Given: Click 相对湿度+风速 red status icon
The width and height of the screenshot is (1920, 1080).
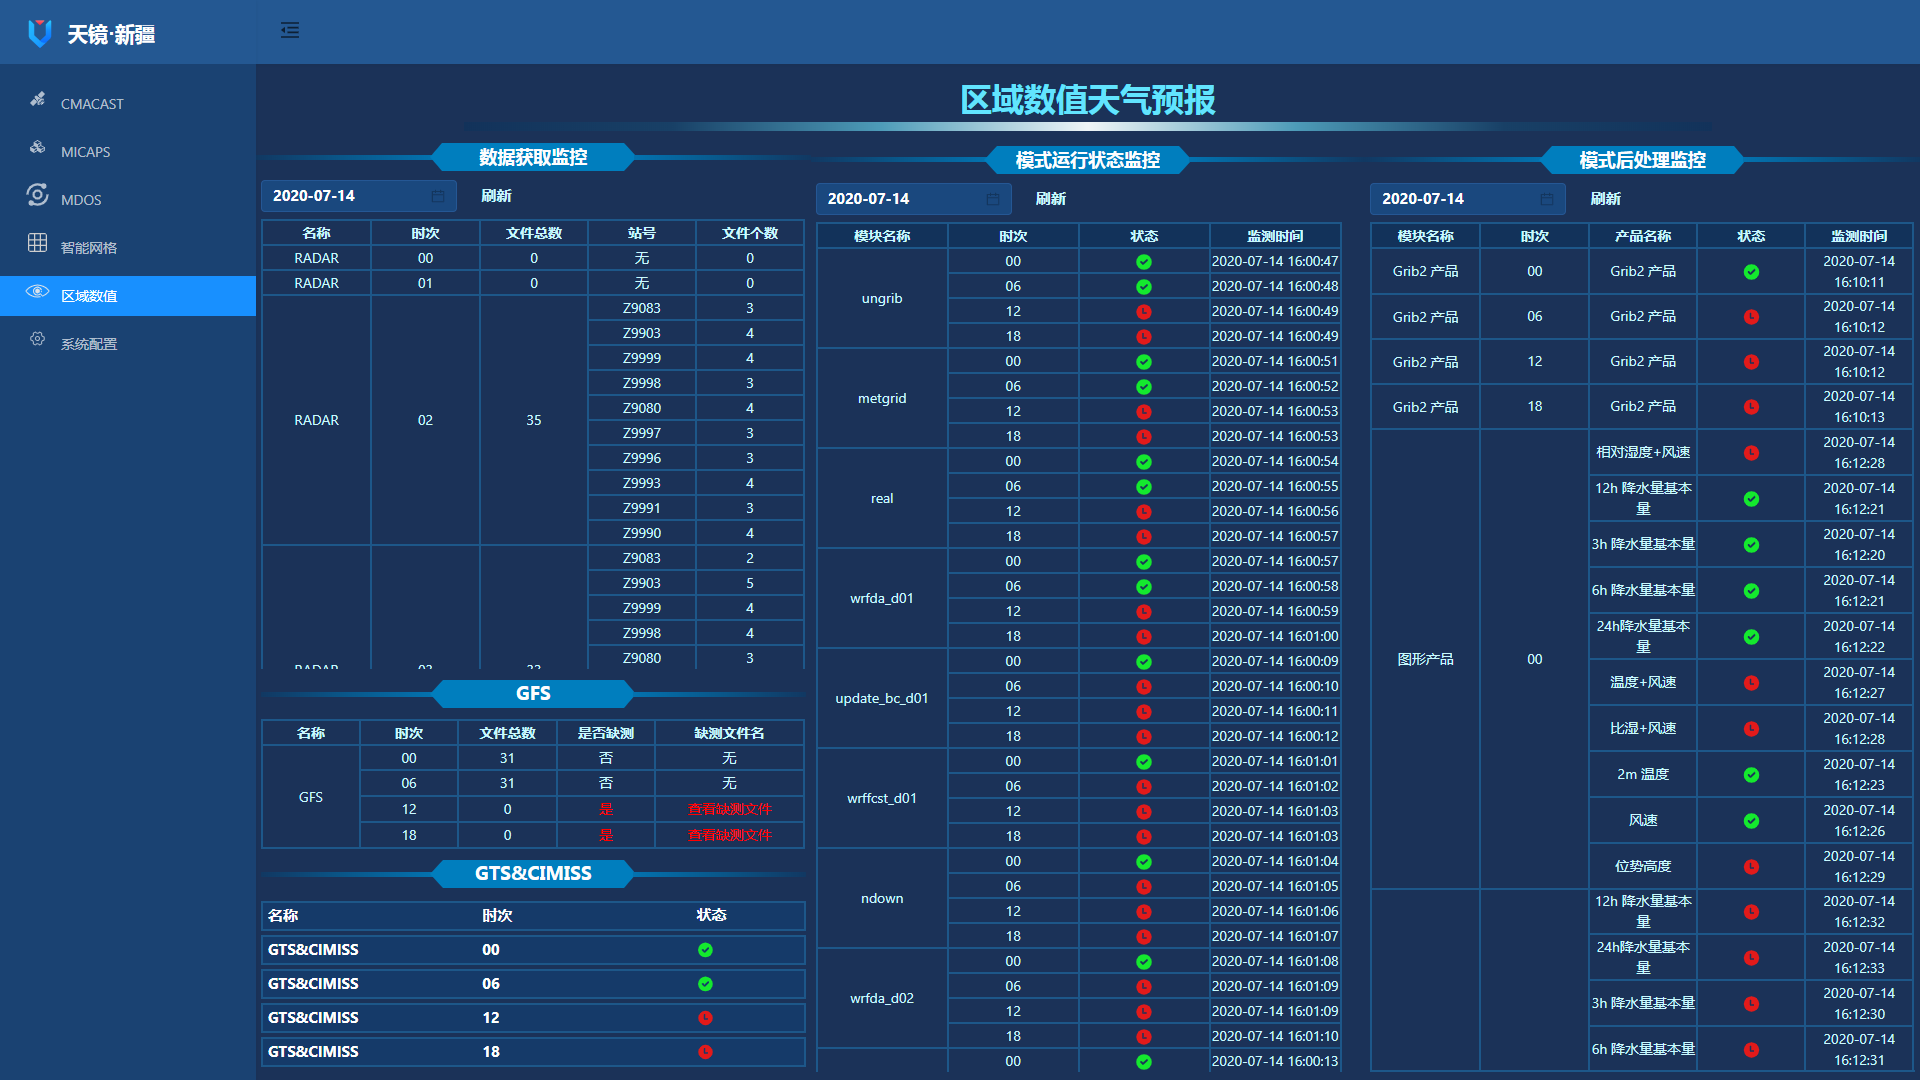Looking at the screenshot, I should coord(1752,453).
